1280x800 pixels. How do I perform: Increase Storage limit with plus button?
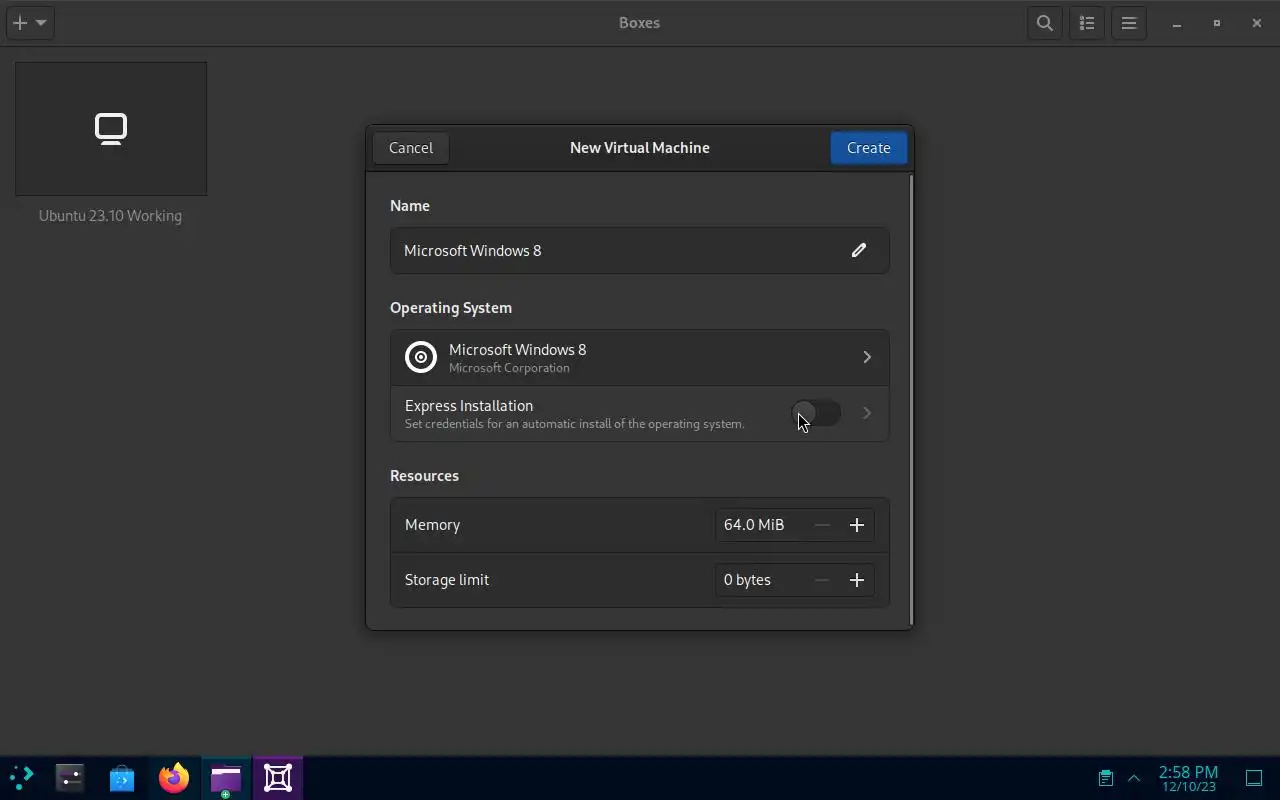pos(856,580)
